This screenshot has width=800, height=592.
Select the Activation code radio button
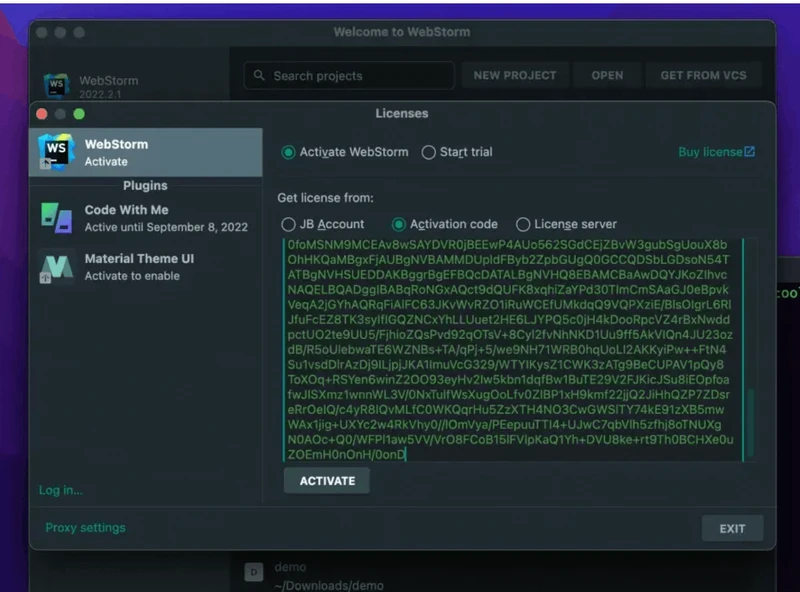pyautogui.click(x=399, y=224)
